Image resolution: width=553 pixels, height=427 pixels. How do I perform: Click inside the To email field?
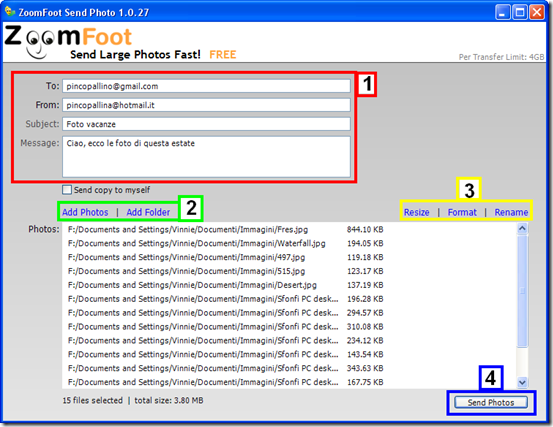206,86
